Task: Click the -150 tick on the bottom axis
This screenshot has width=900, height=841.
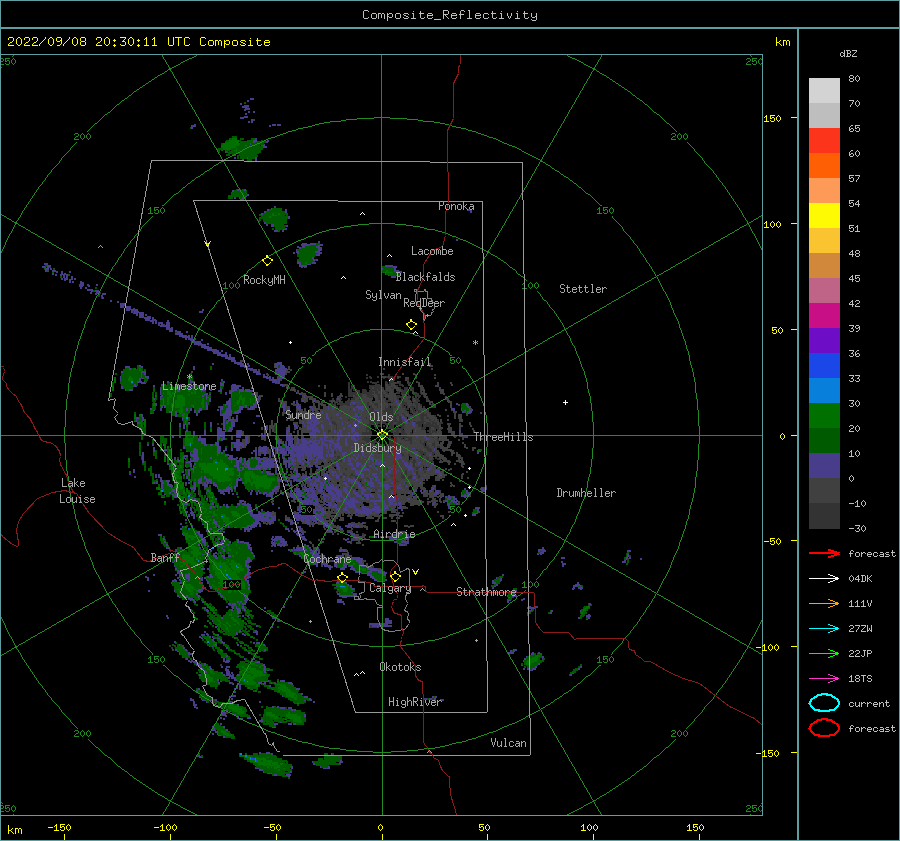Action: [x=59, y=827]
